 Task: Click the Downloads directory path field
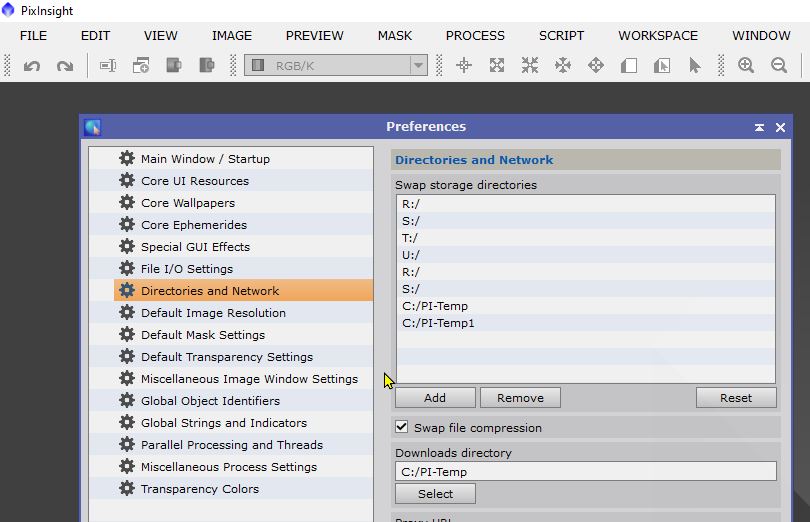click(x=586, y=471)
